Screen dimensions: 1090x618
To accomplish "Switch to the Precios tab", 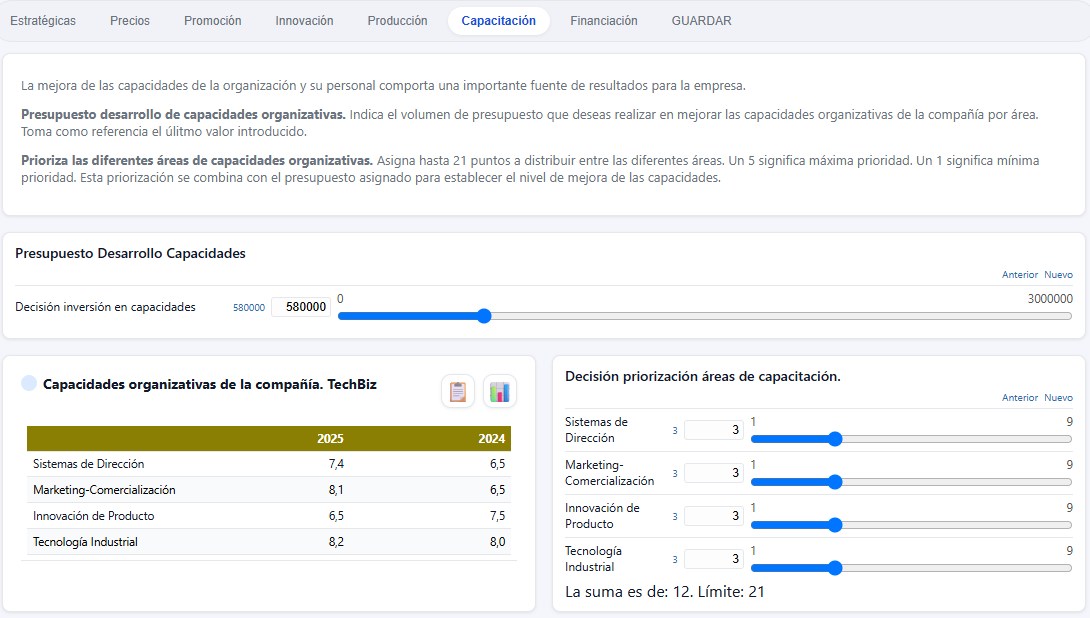I will [130, 21].
